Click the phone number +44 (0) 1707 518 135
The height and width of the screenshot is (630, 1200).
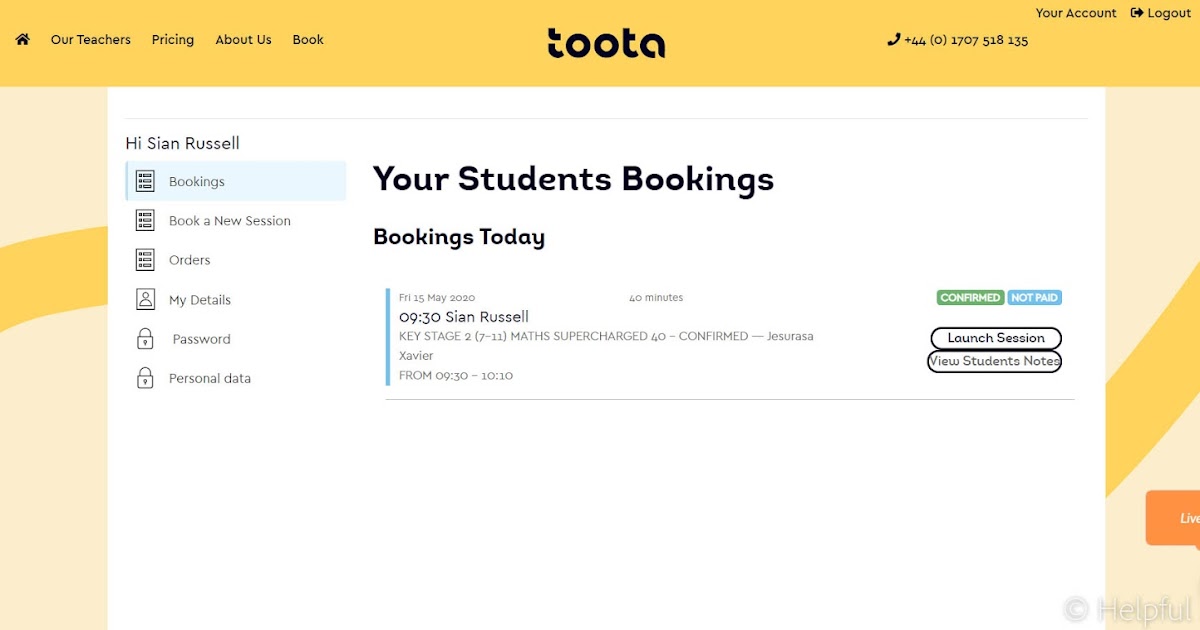tap(966, 41)
